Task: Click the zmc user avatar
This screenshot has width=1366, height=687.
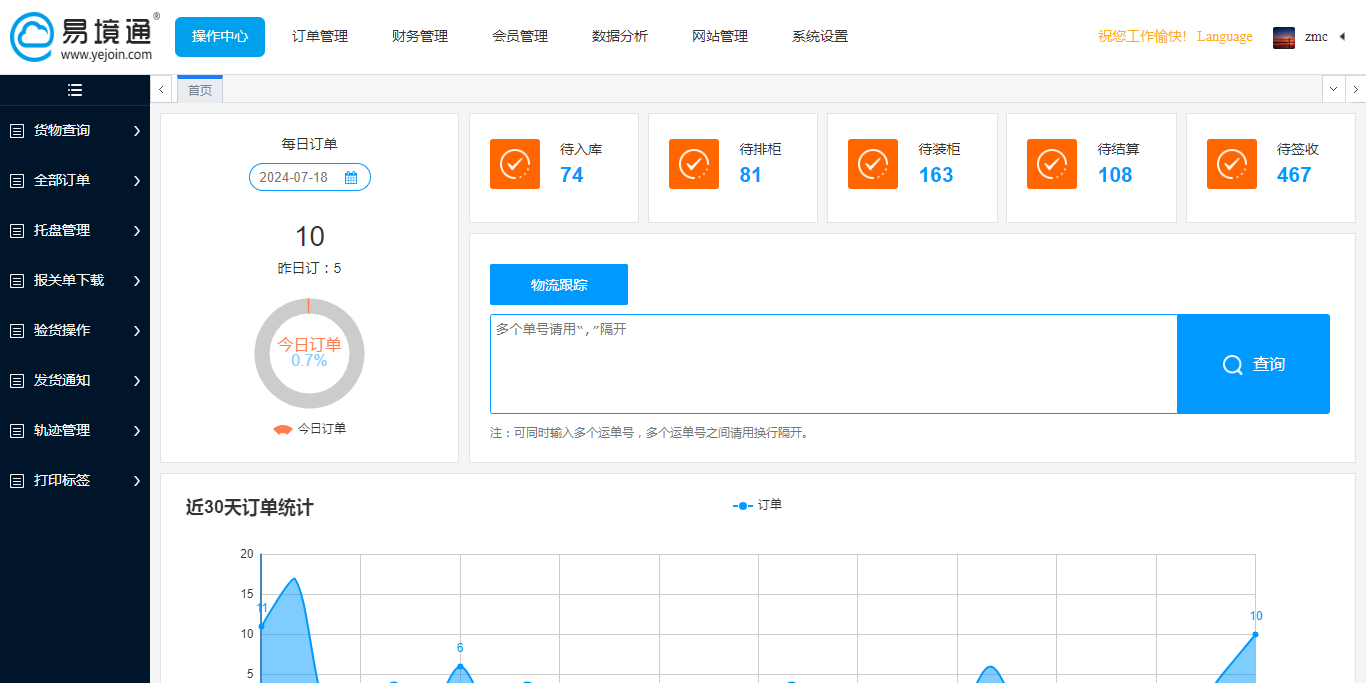Action: point(1284,37)
